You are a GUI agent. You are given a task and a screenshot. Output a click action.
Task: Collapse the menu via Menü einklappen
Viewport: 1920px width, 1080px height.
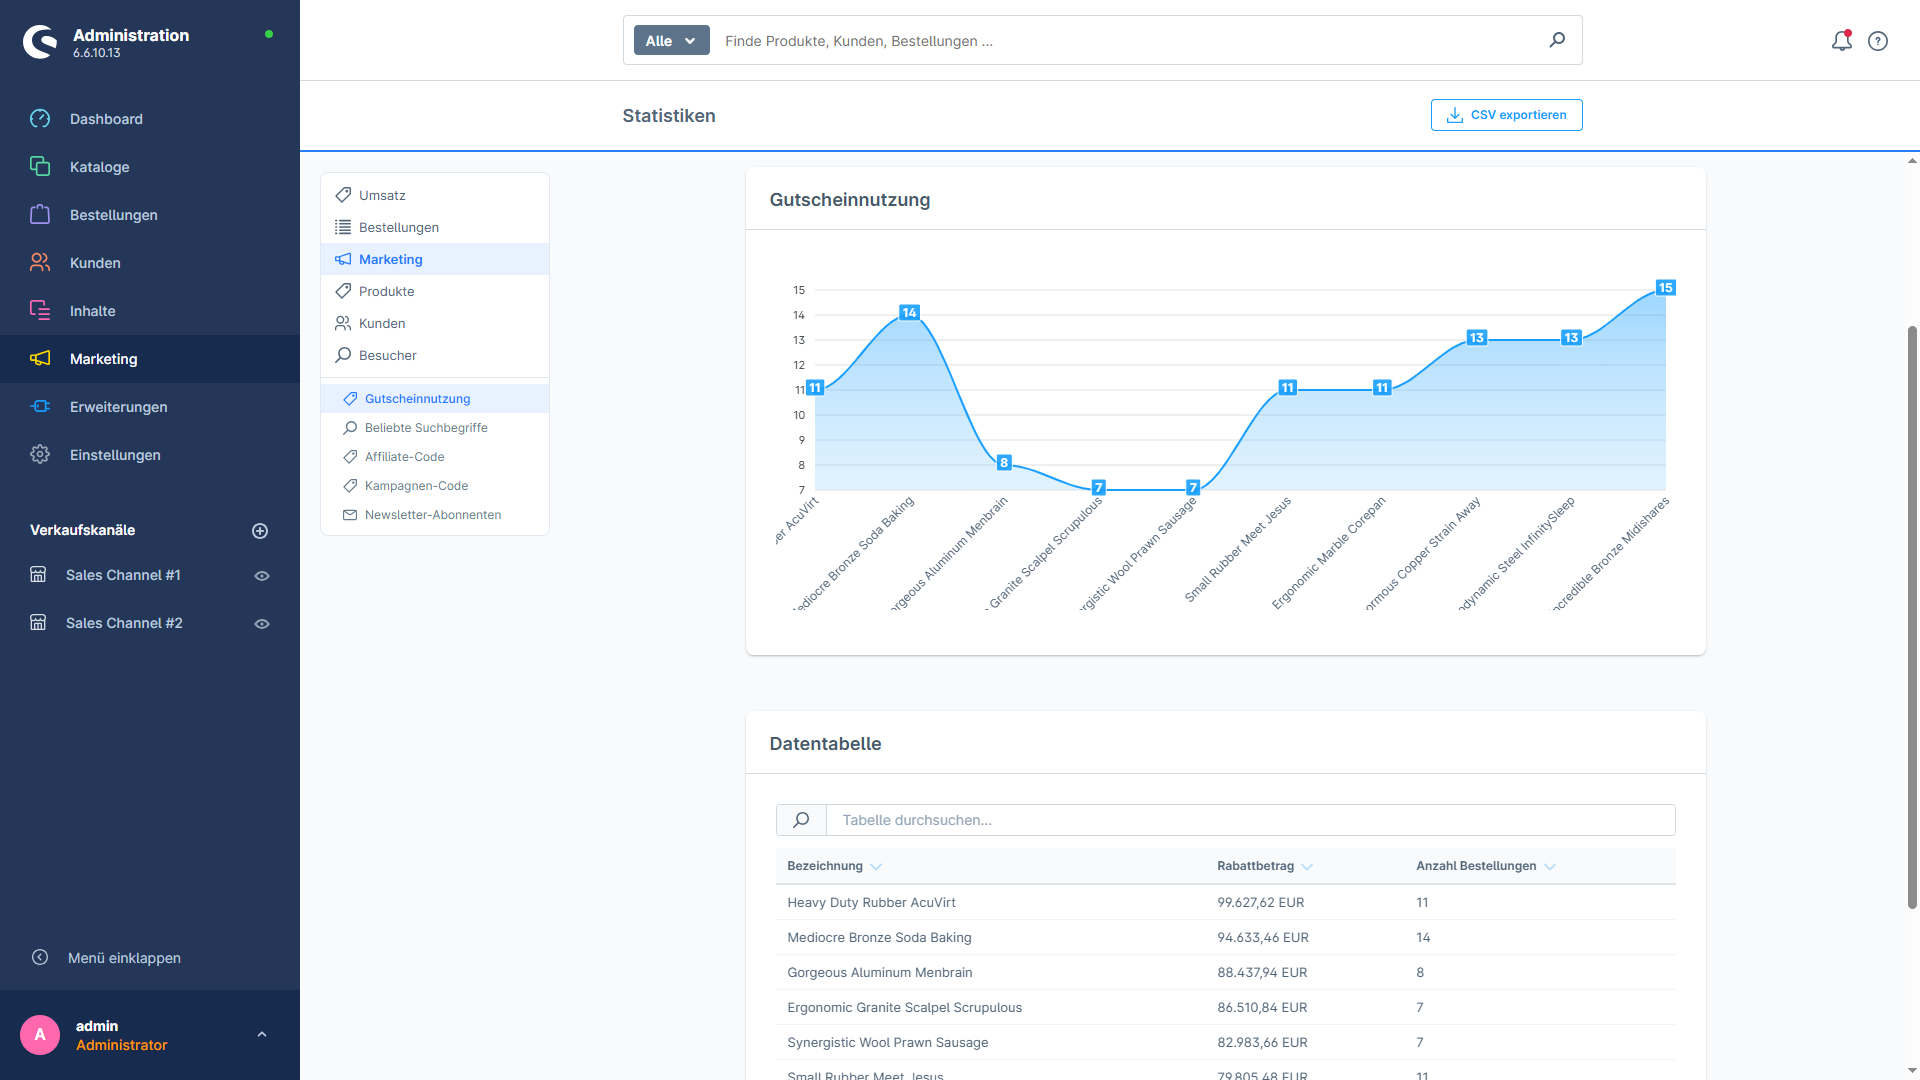click(124, 957)
